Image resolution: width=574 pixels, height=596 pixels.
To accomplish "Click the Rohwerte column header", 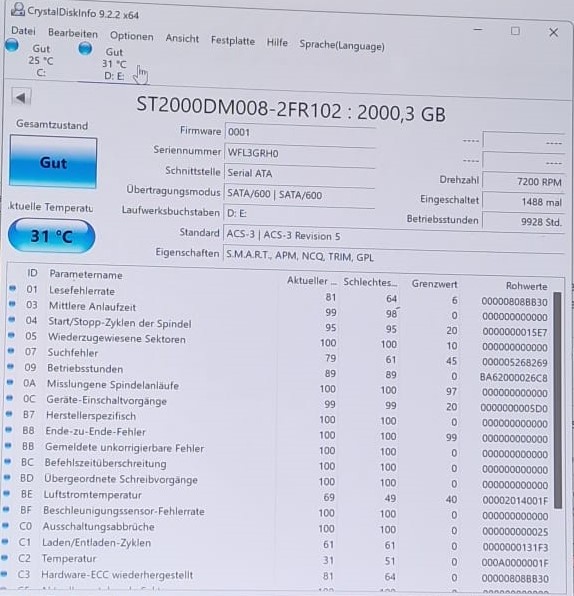I will click(x=526, y=286).
